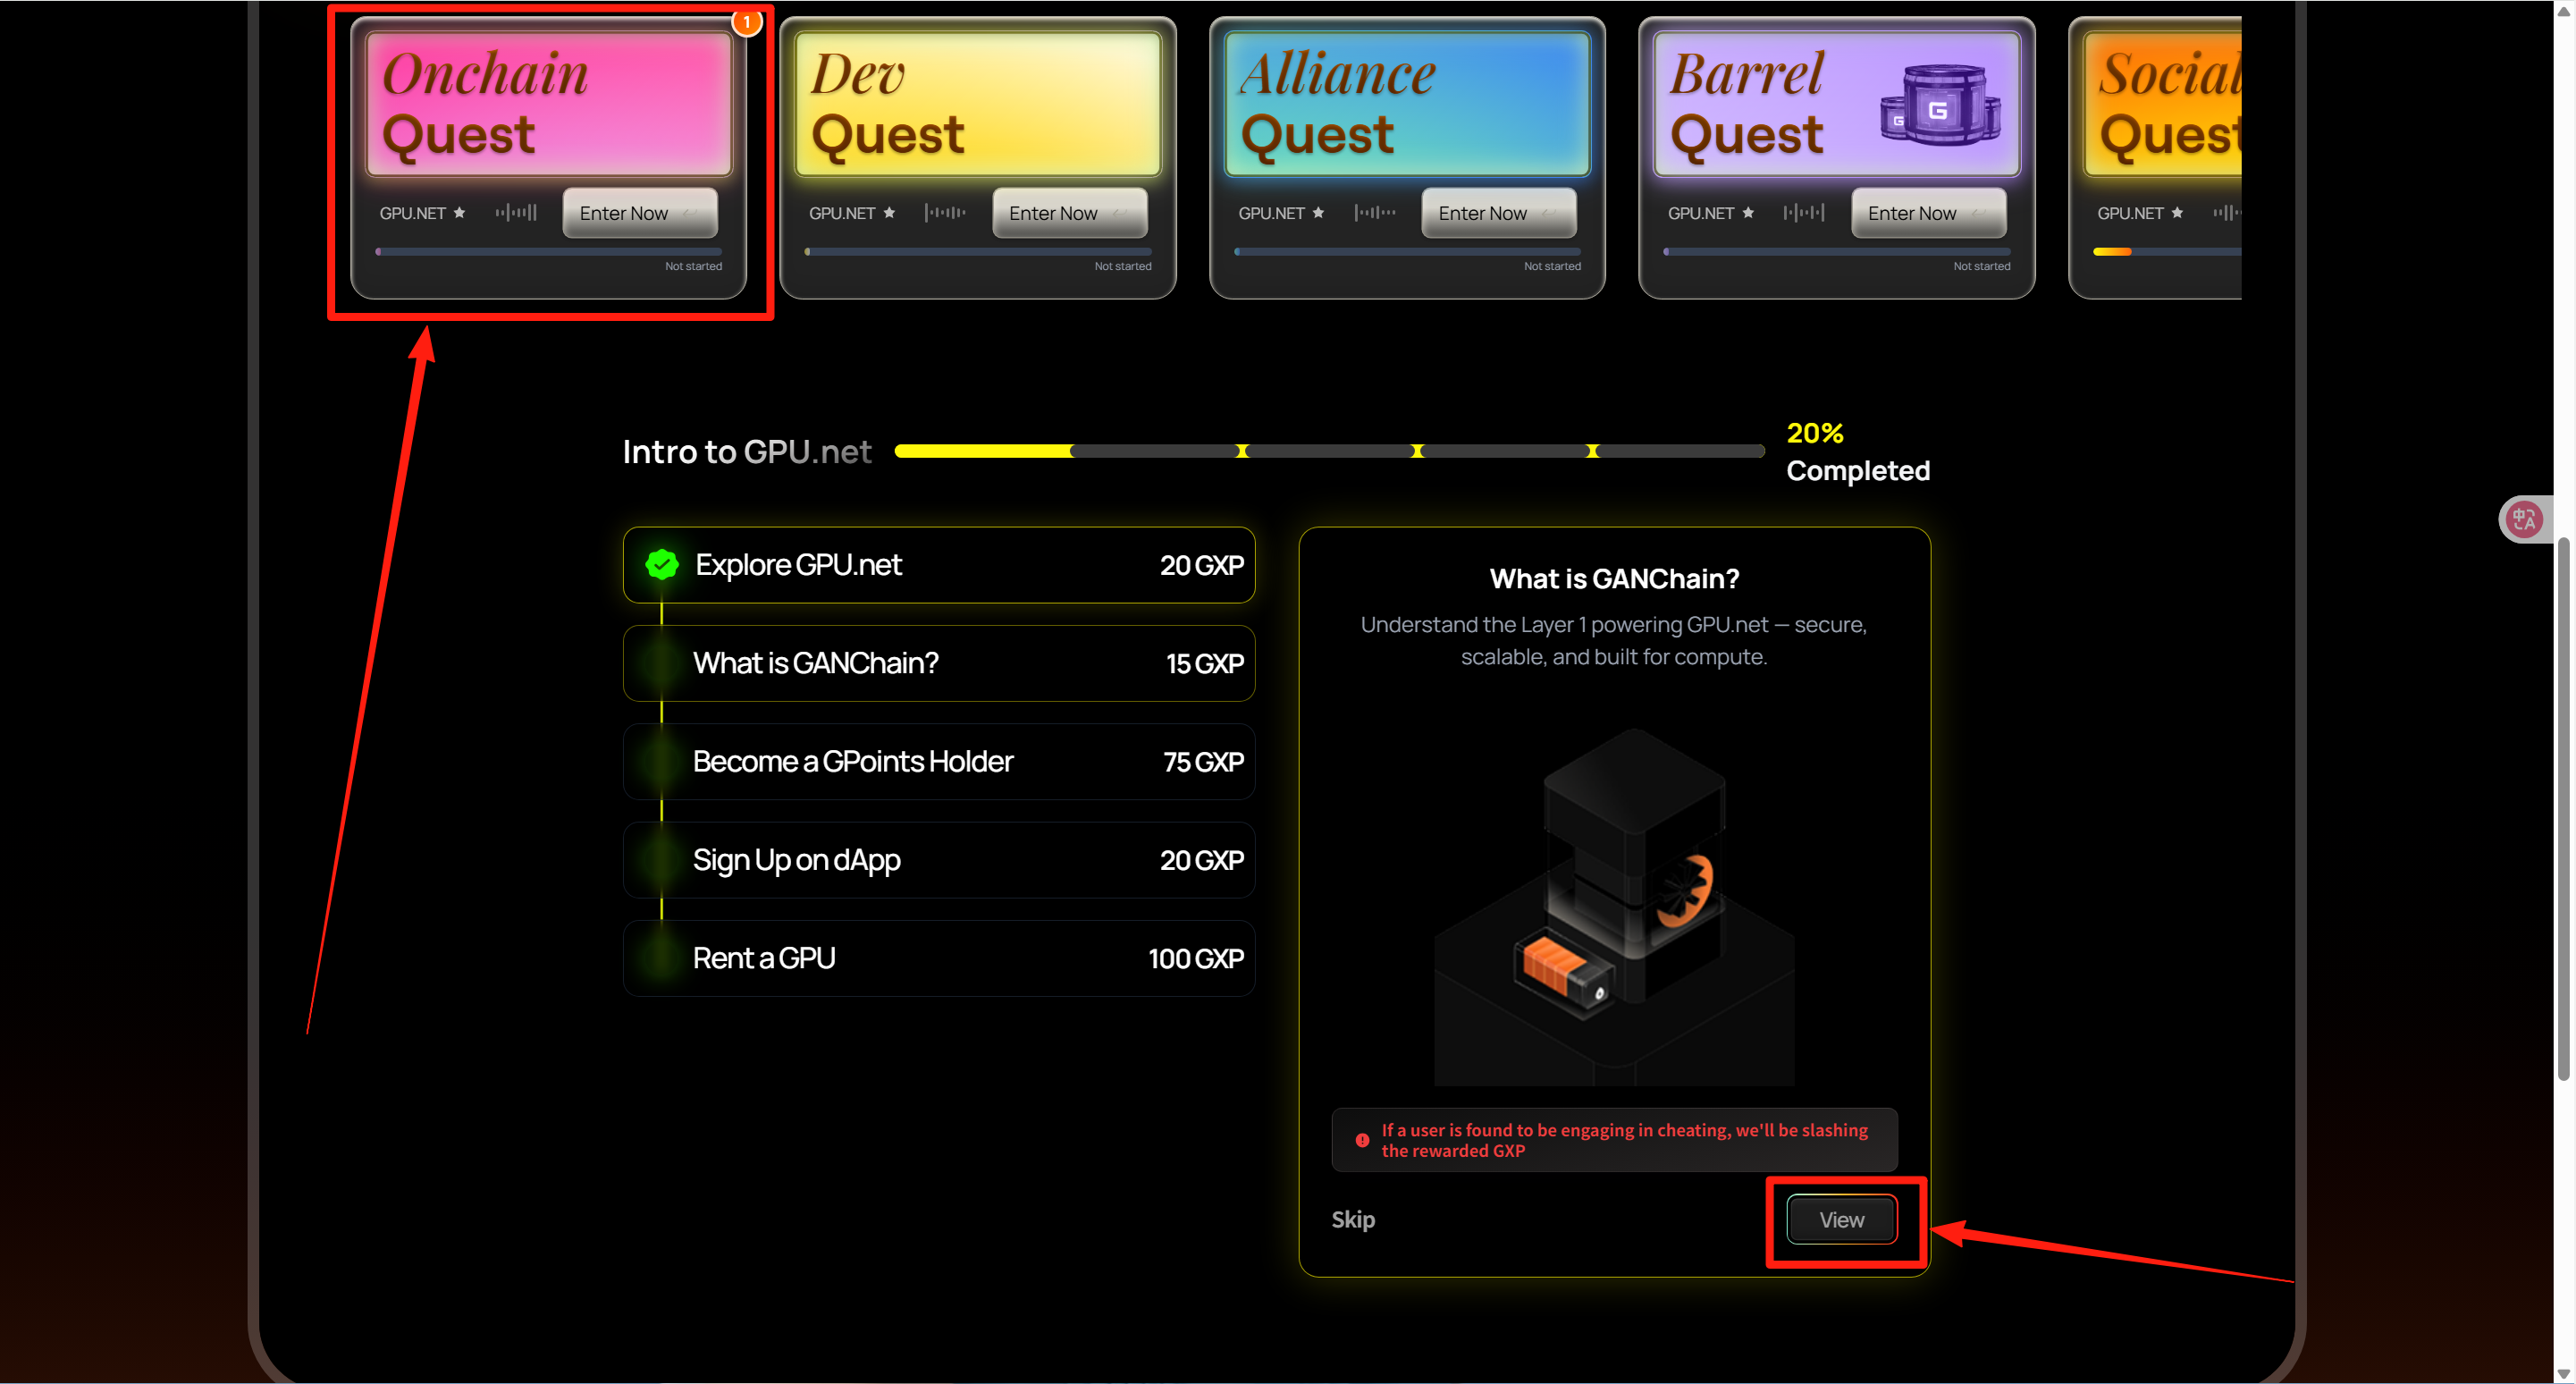Select the Explore GPU.net task

[x=939, y=565]
